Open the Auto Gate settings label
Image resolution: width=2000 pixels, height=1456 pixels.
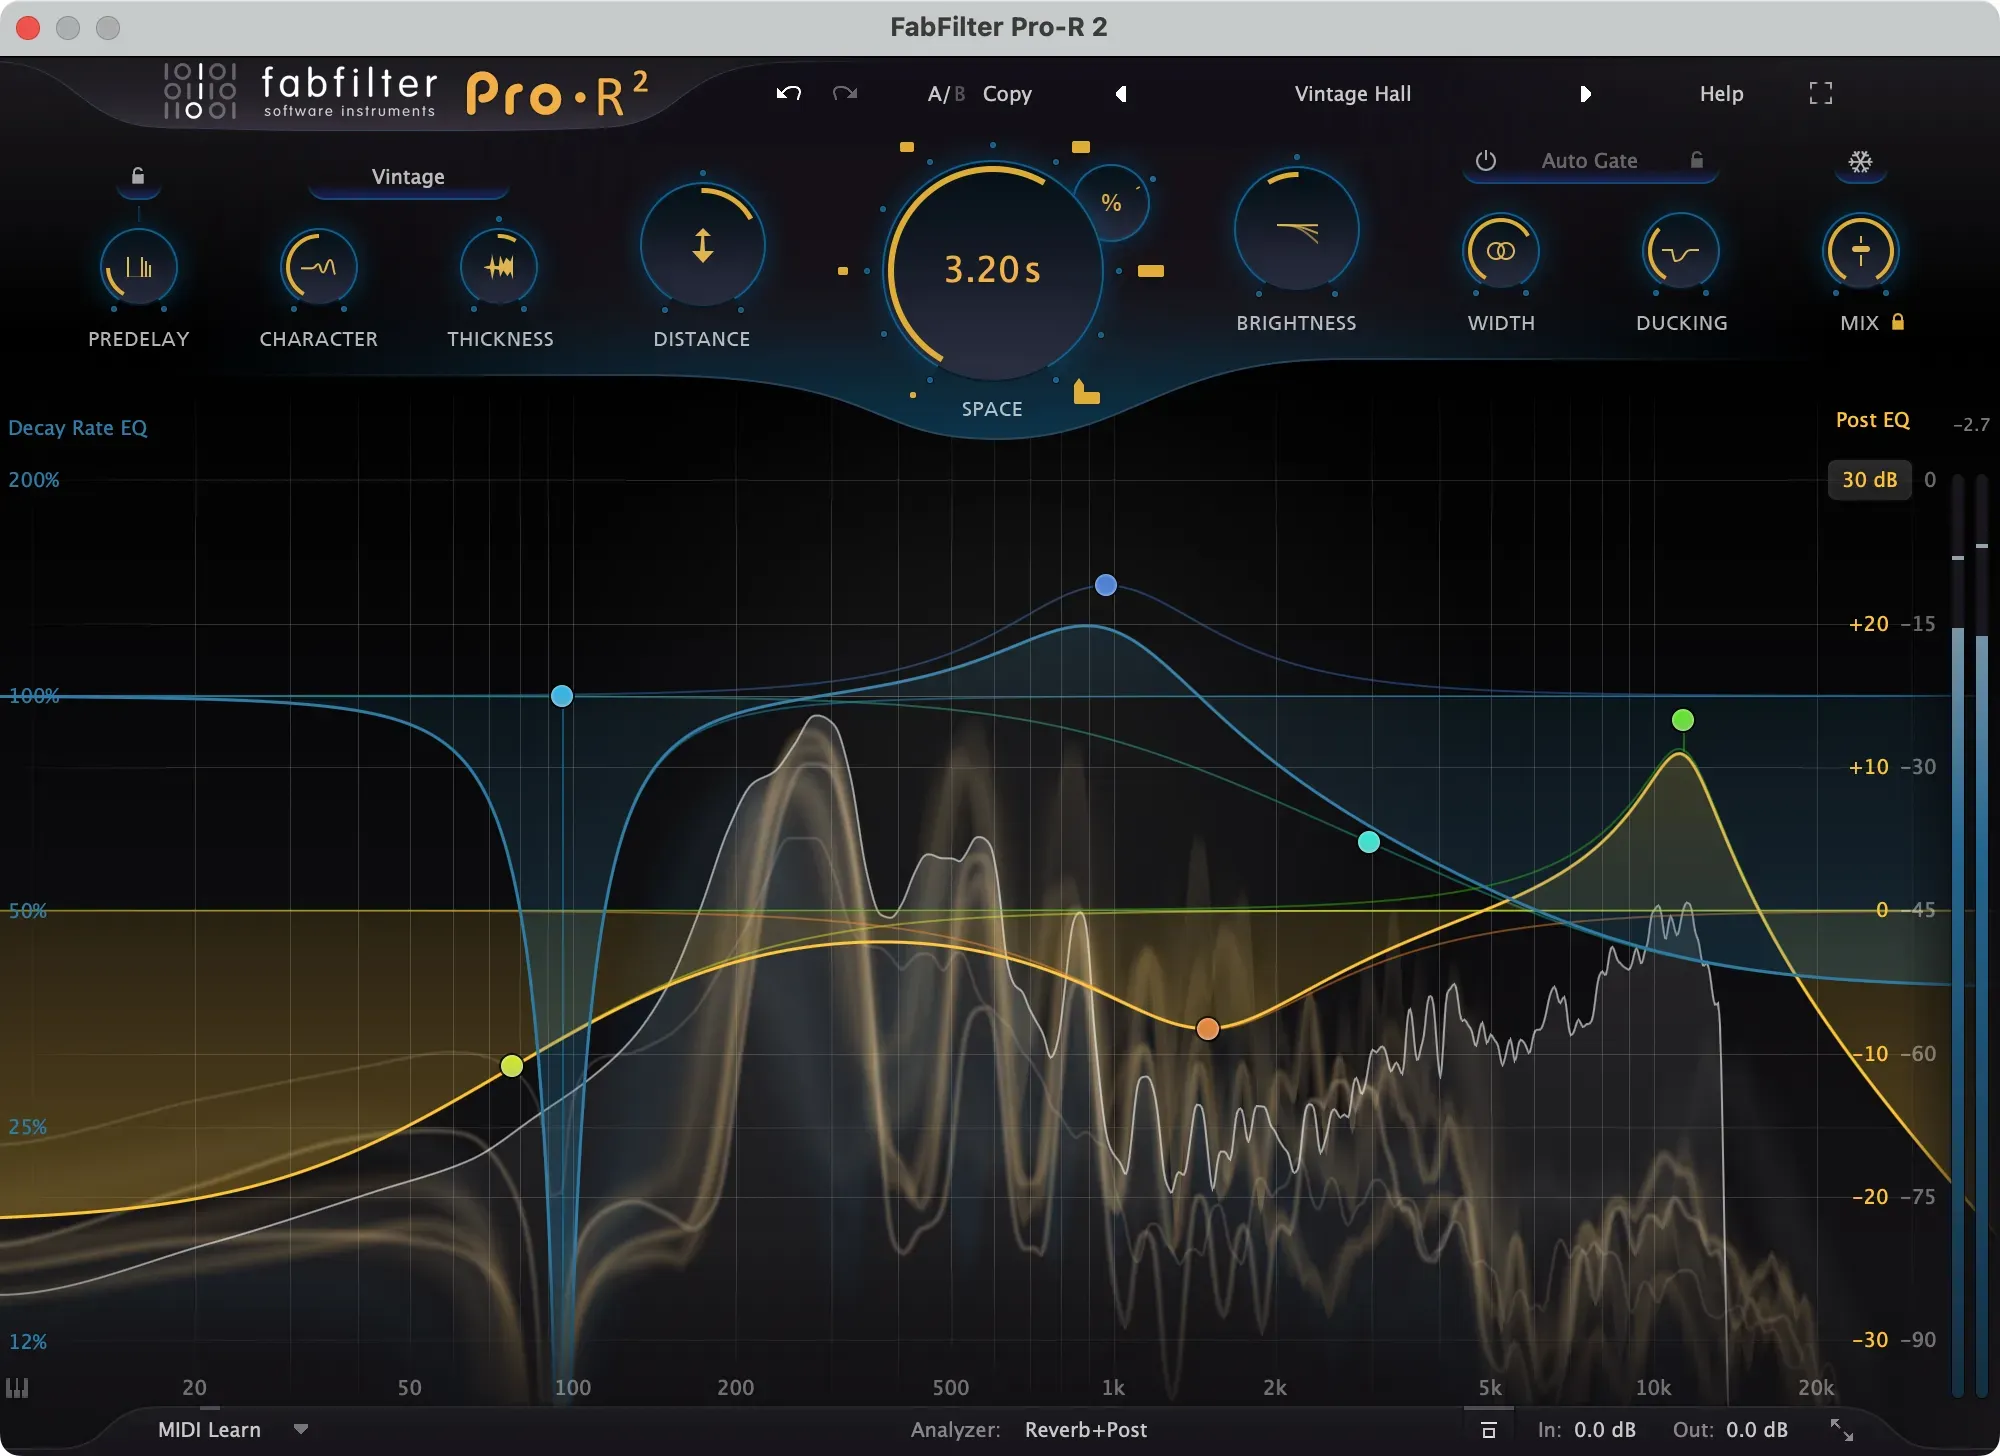tap(1589, 161)
